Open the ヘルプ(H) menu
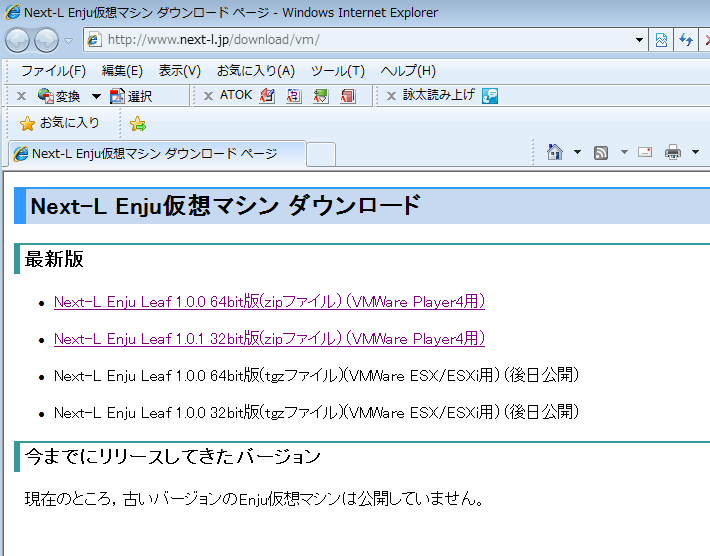Screen dimensions: 710x556 (408, 71)
